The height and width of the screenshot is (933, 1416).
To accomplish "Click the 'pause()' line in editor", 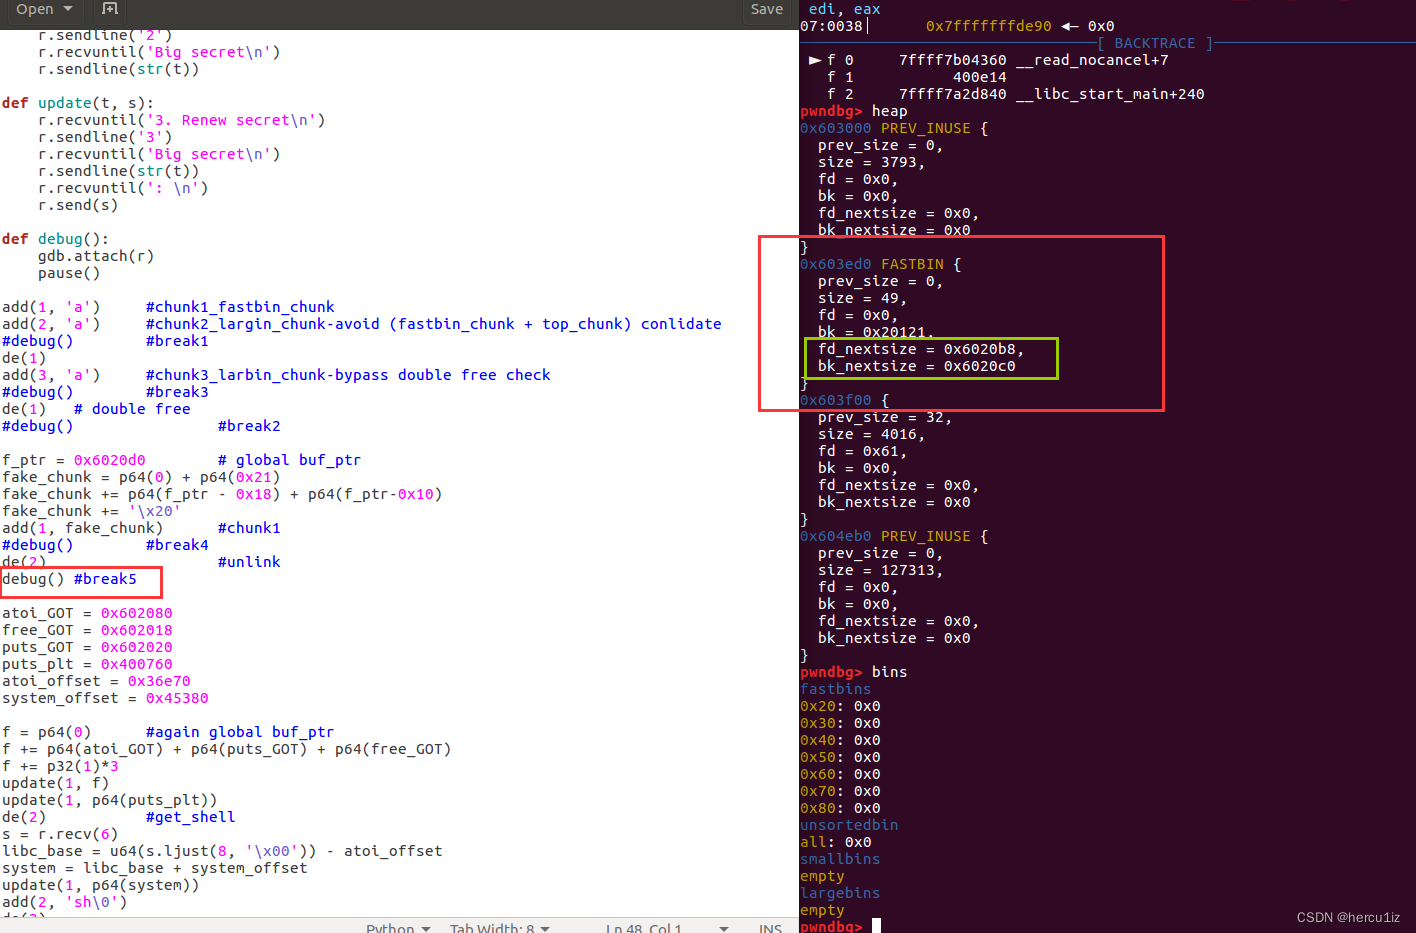I will click(69, 273).
